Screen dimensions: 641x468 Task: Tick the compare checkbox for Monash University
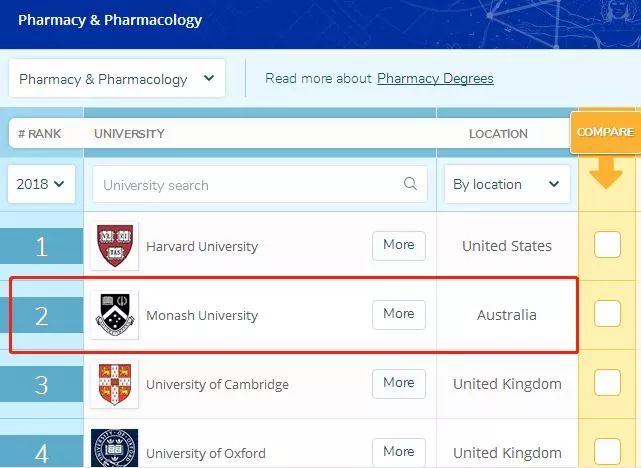[607, 313]
